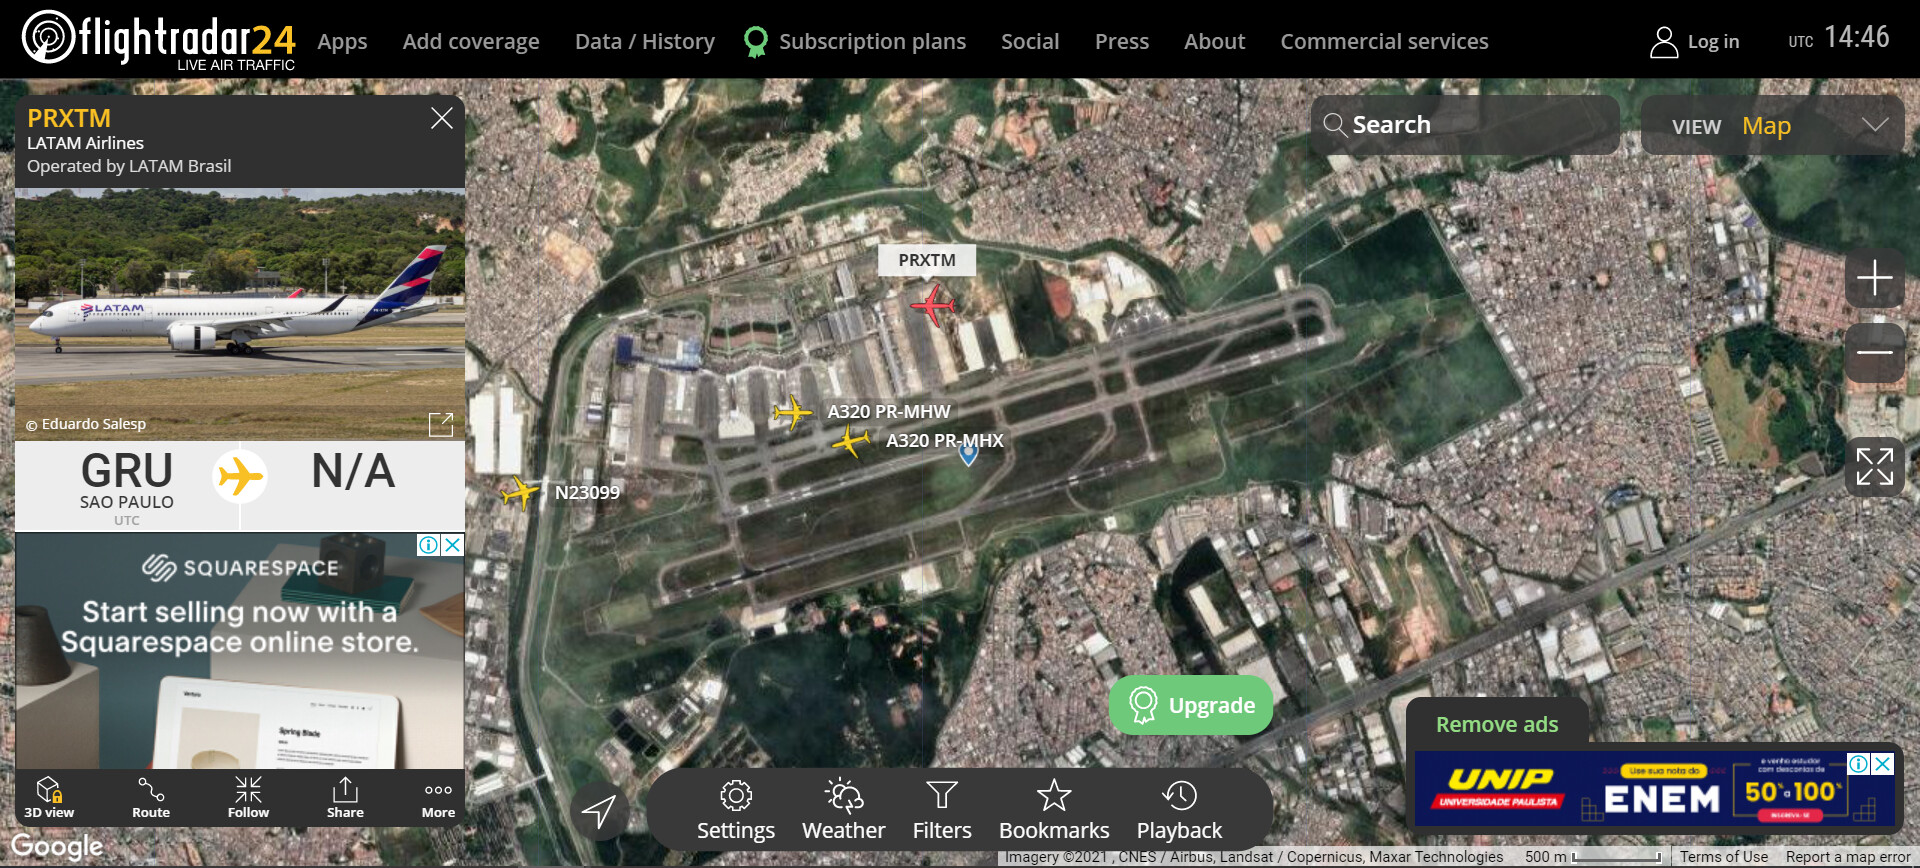Open the Filters panel

[942, 811]
